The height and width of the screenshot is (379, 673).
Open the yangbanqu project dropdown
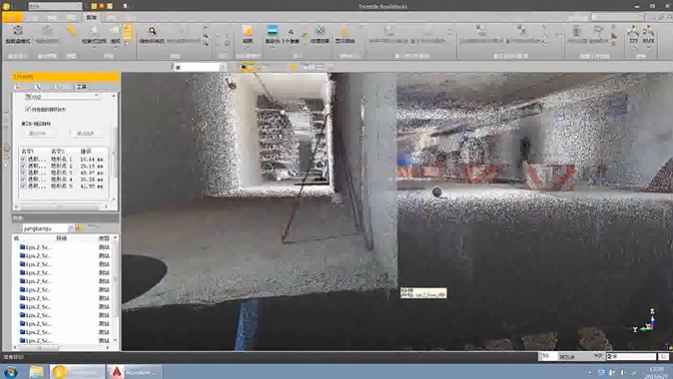pyautogui.click(x=45, y=228)
